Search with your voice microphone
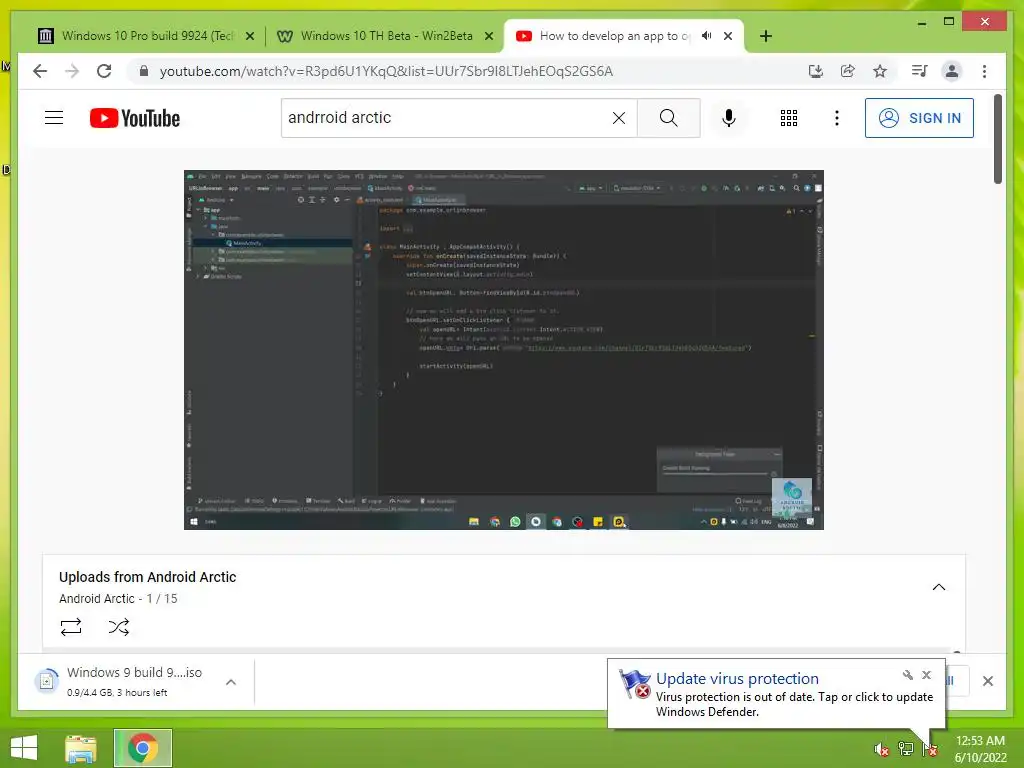1024x768 pixels. 729,118
